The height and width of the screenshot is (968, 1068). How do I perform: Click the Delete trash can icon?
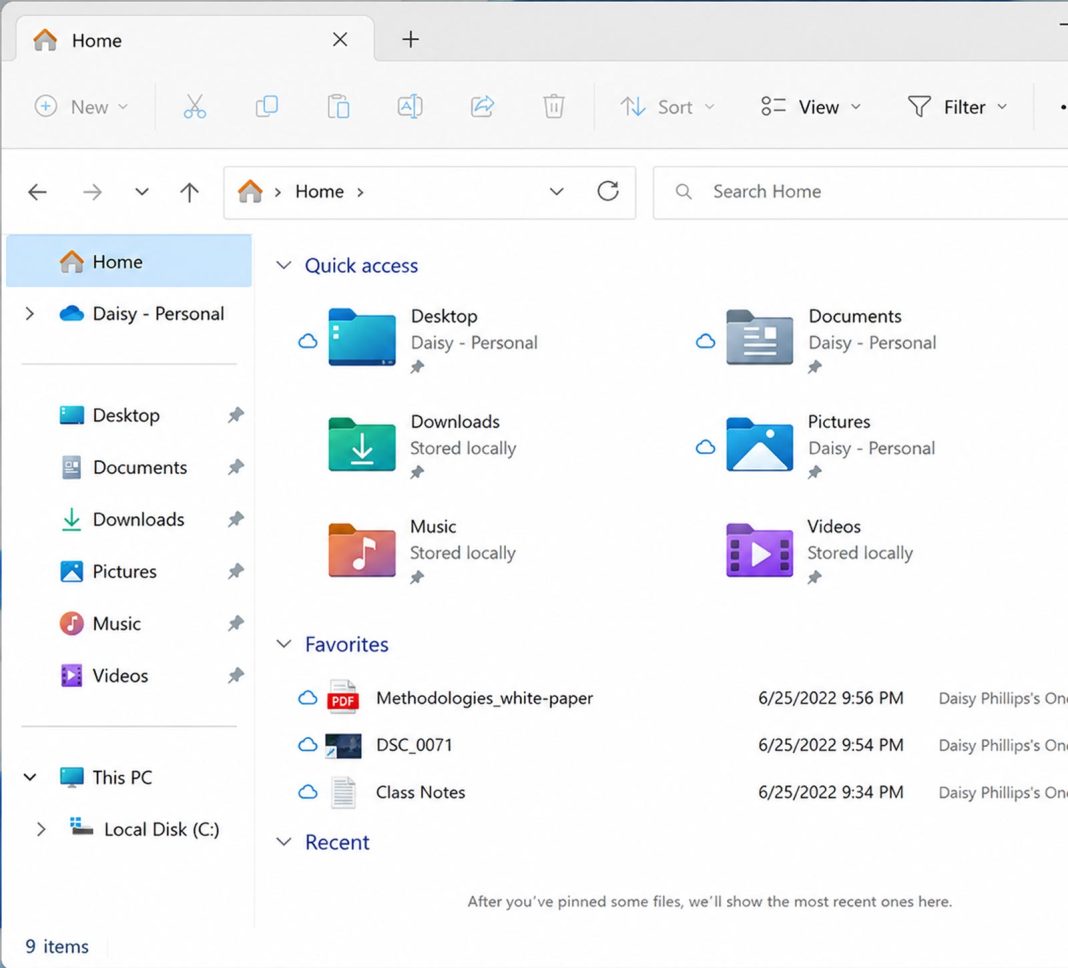click(x=554, y=107)
